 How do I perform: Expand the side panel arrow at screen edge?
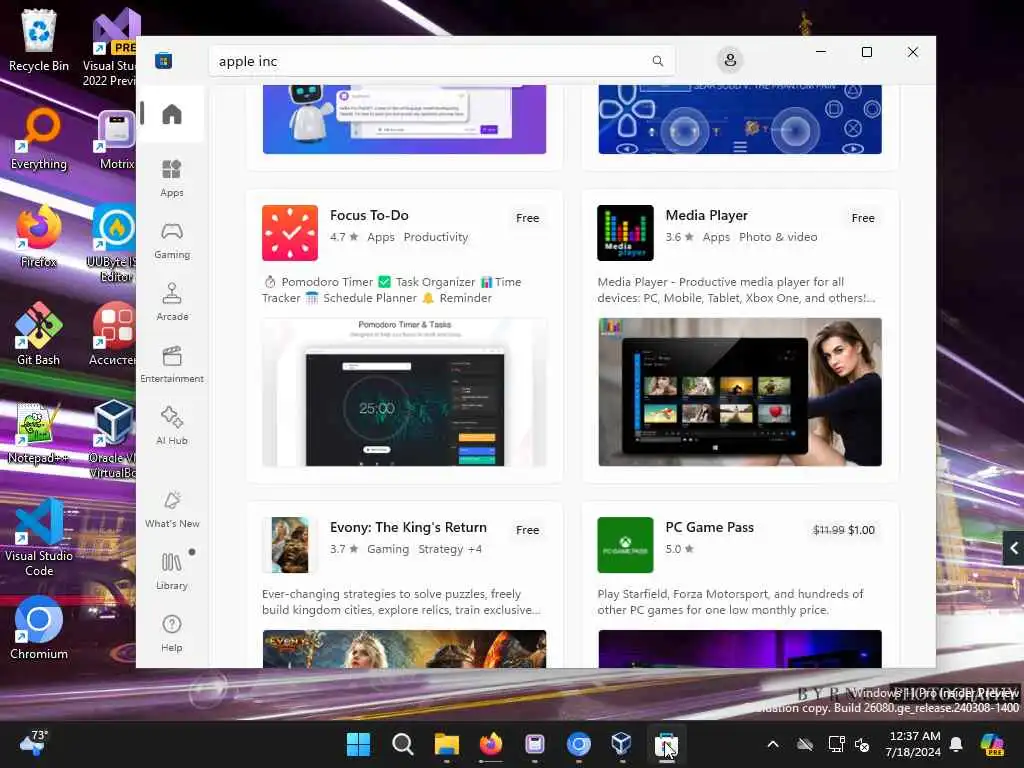pyautogui.click(x=1014, y=549)
